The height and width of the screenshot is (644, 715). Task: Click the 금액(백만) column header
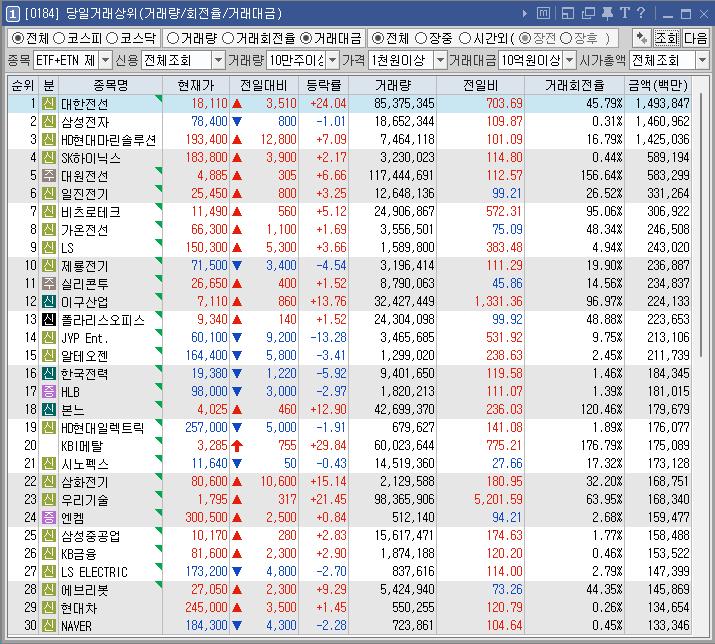tap(658, 85)
